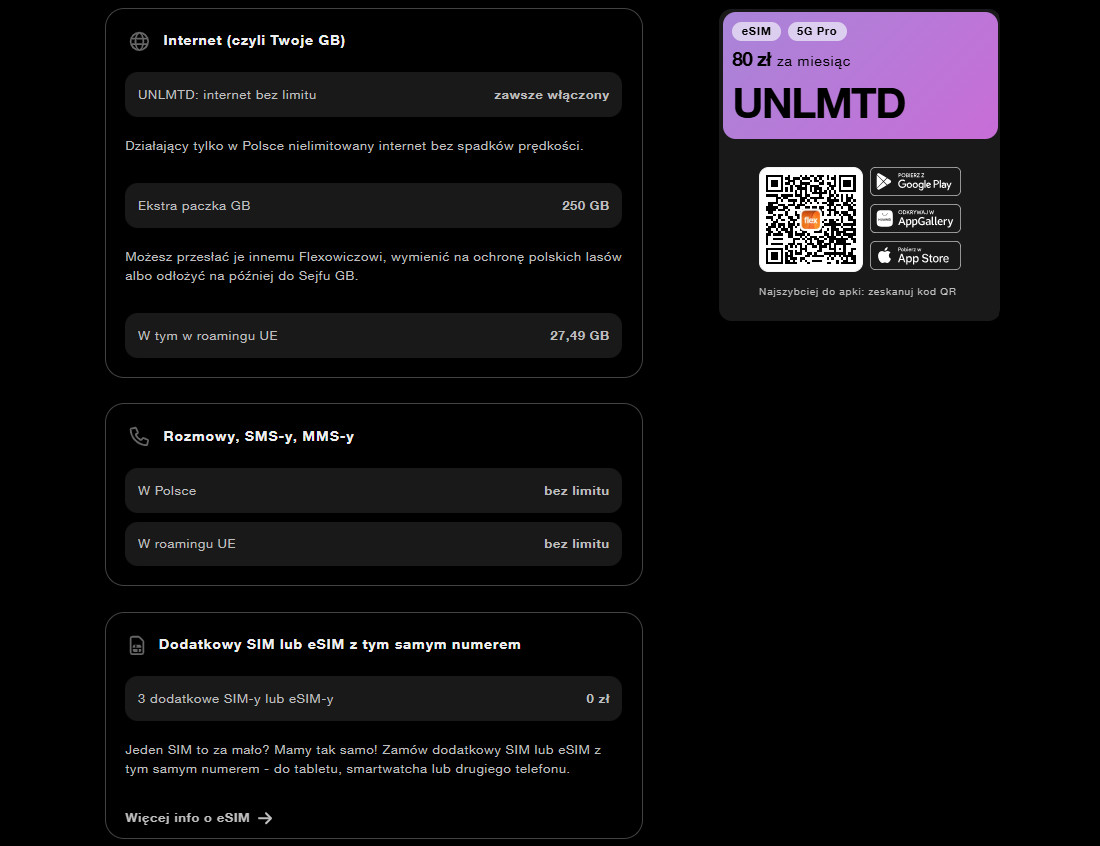
Task: Click the 5G Pro tag on plan card
Action: [817, 32]
